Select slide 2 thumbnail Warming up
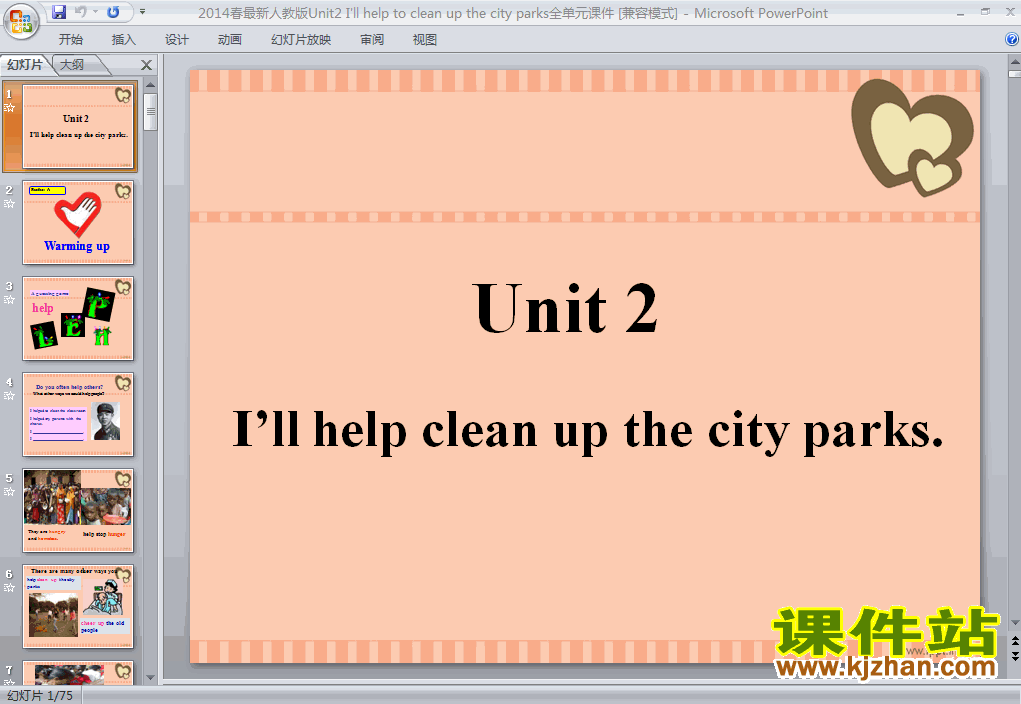This screenshot has width=1021, height=704. point(78,222)
